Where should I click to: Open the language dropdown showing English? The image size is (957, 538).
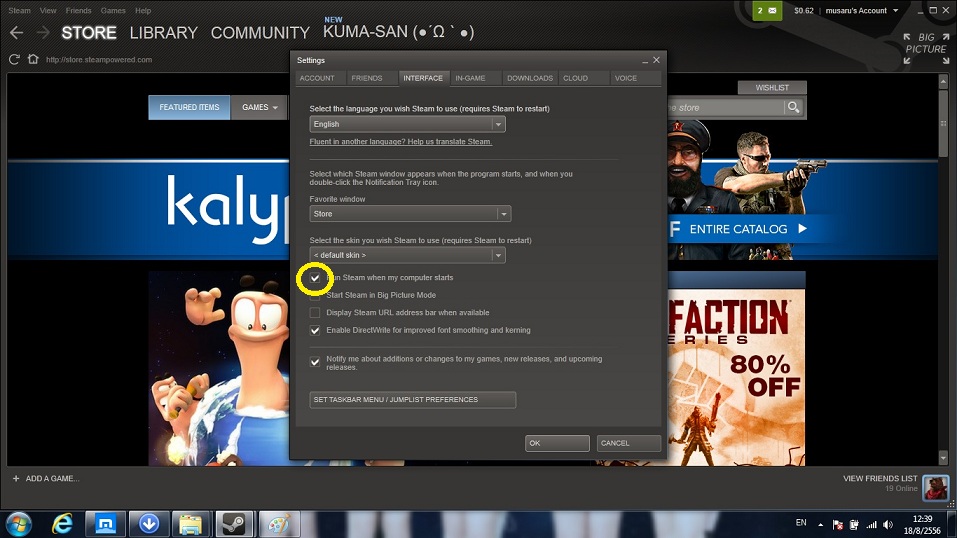coord(407,124)
